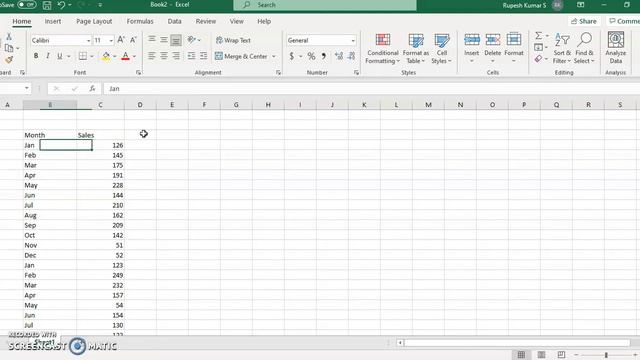The image size is (640, 360).
Task: Click in the Search box
Action: tap(325, 5)
